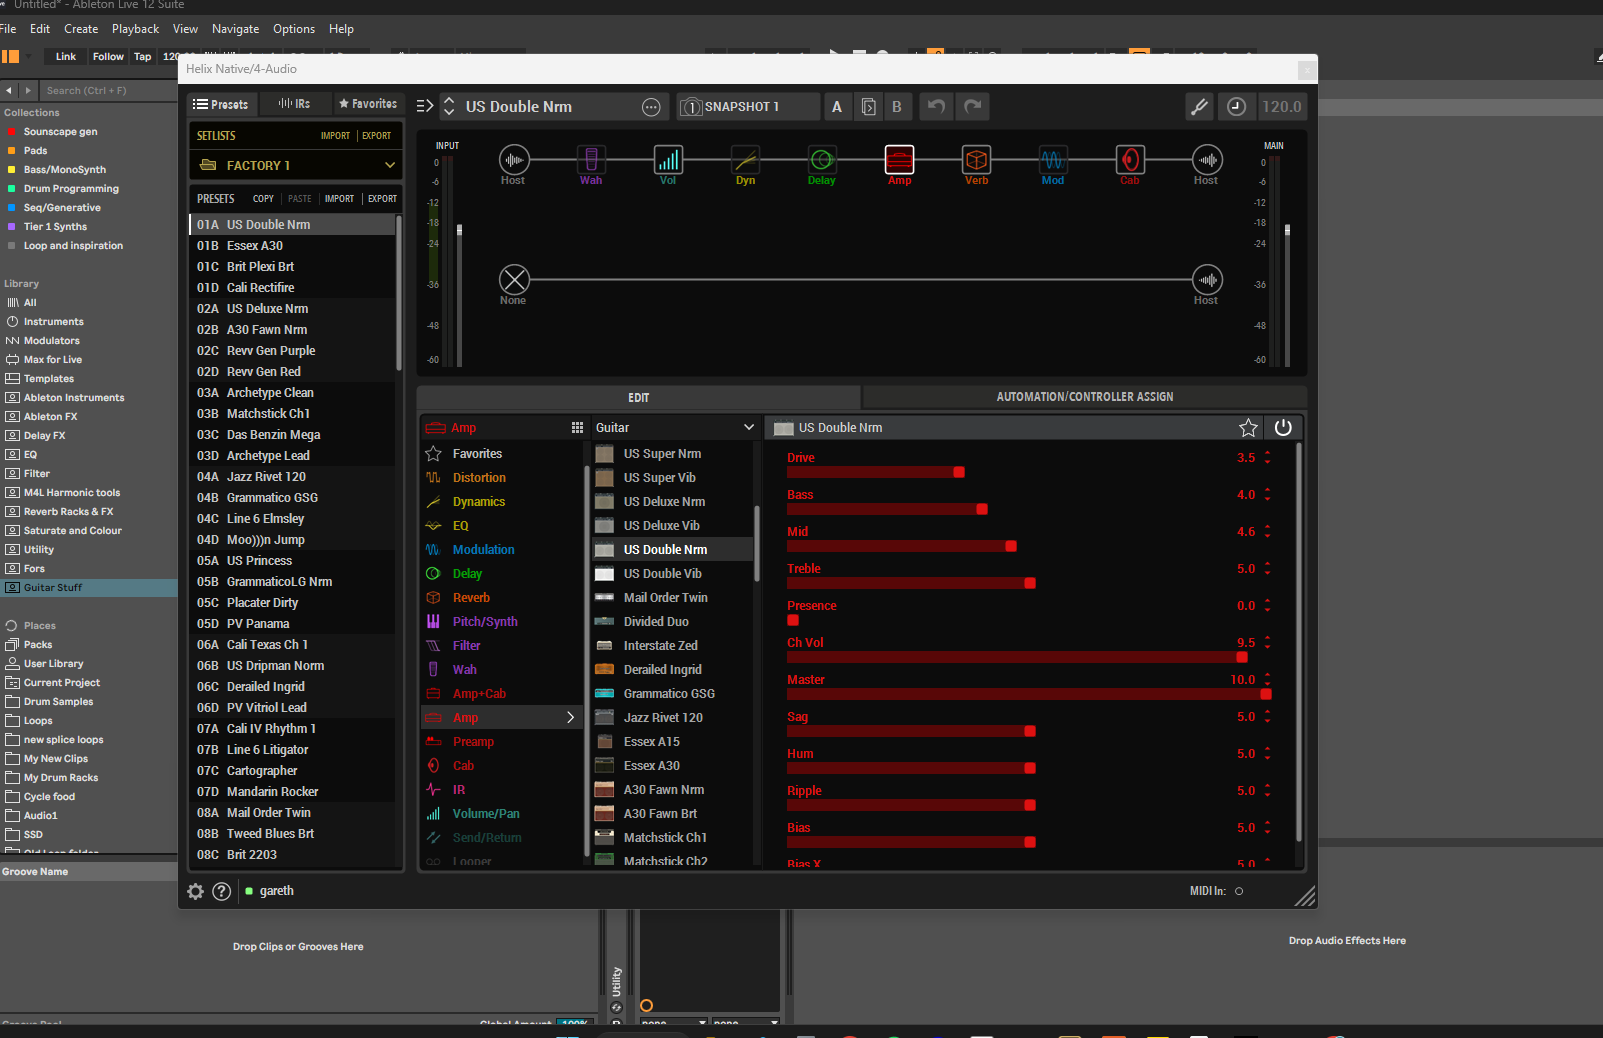
Task: Select the Cab block in signal chain
Action: click(x=1130, y=159)
